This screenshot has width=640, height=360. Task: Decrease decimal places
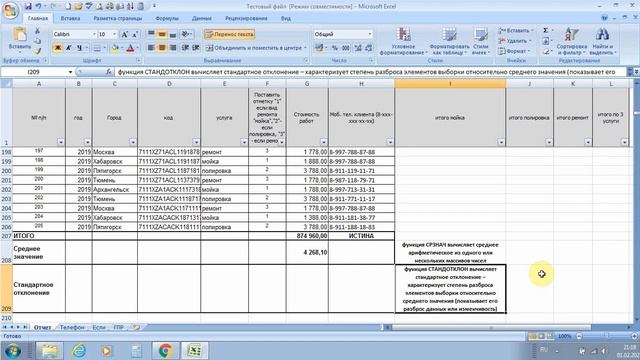(x=369, y=48)
